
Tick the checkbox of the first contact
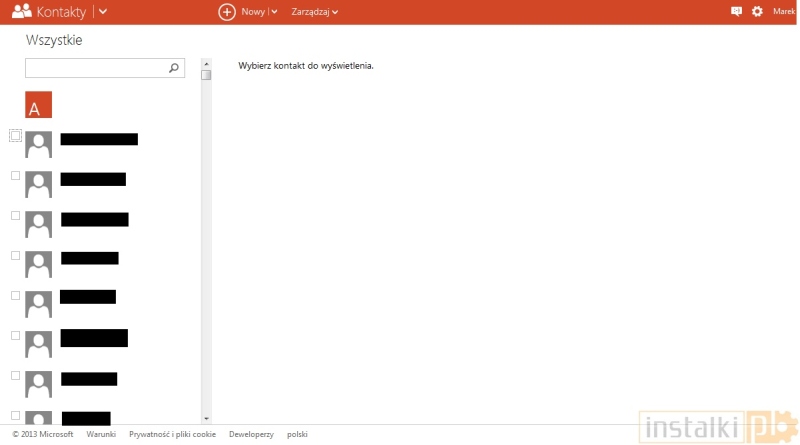pyautogui.click(x=15, y=136)
